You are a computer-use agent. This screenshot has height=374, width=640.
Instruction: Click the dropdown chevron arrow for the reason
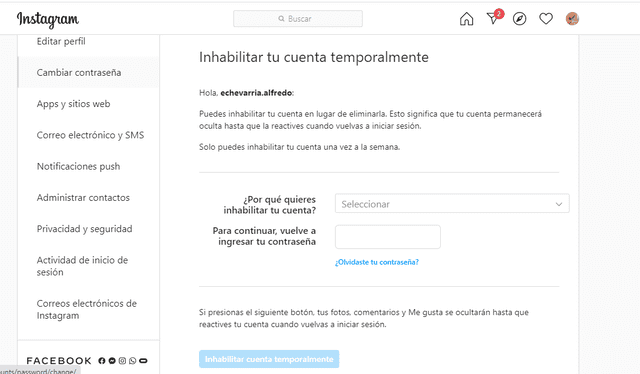pyautogui.click(x=559, y=204)
